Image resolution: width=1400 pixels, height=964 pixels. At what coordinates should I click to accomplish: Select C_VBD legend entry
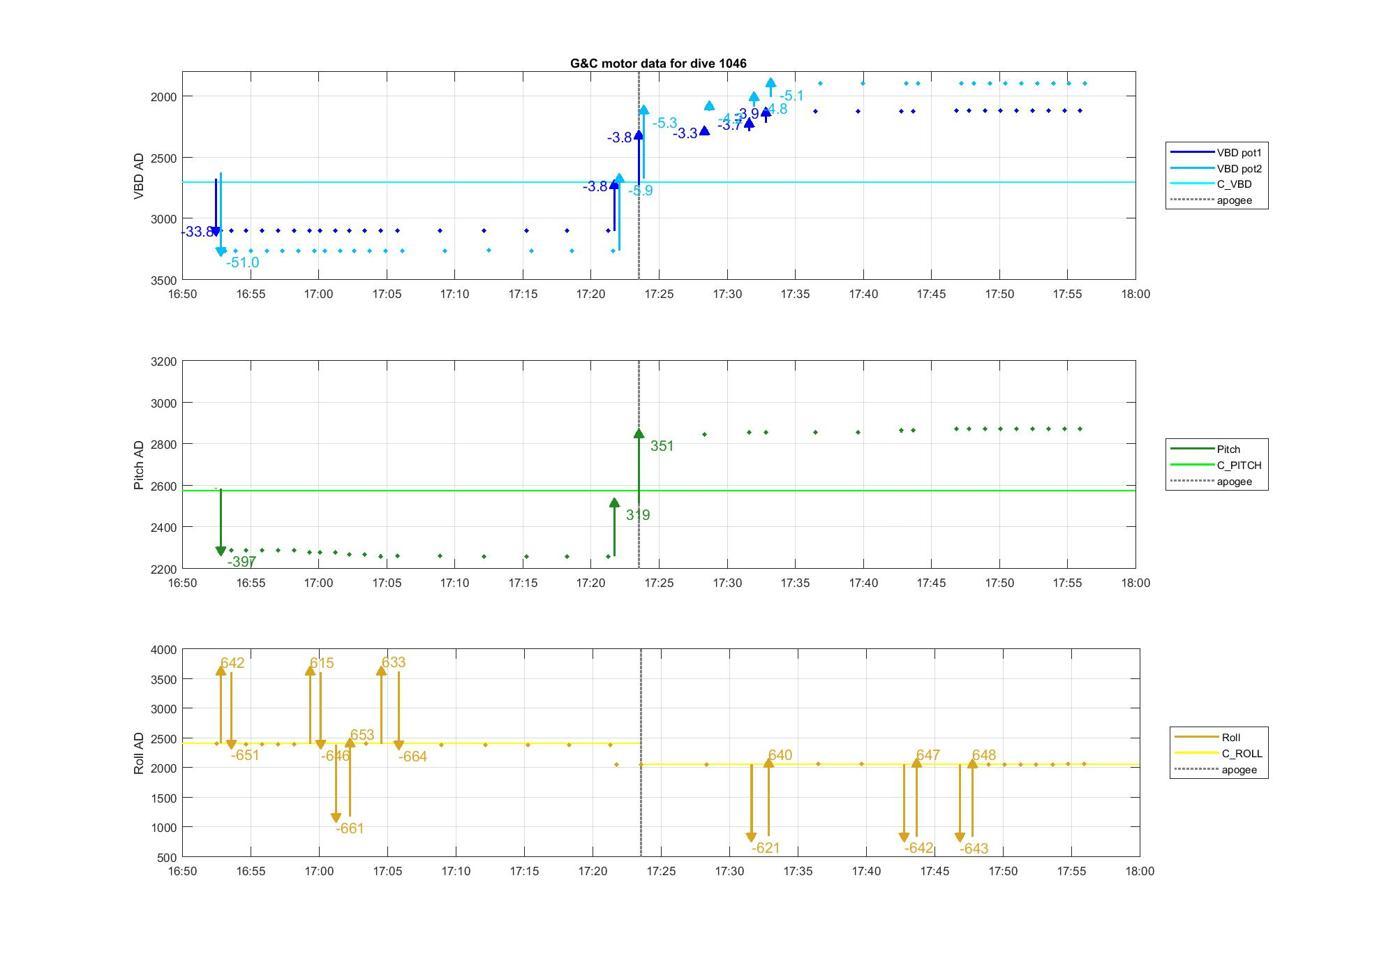(x=1210, y=184)
